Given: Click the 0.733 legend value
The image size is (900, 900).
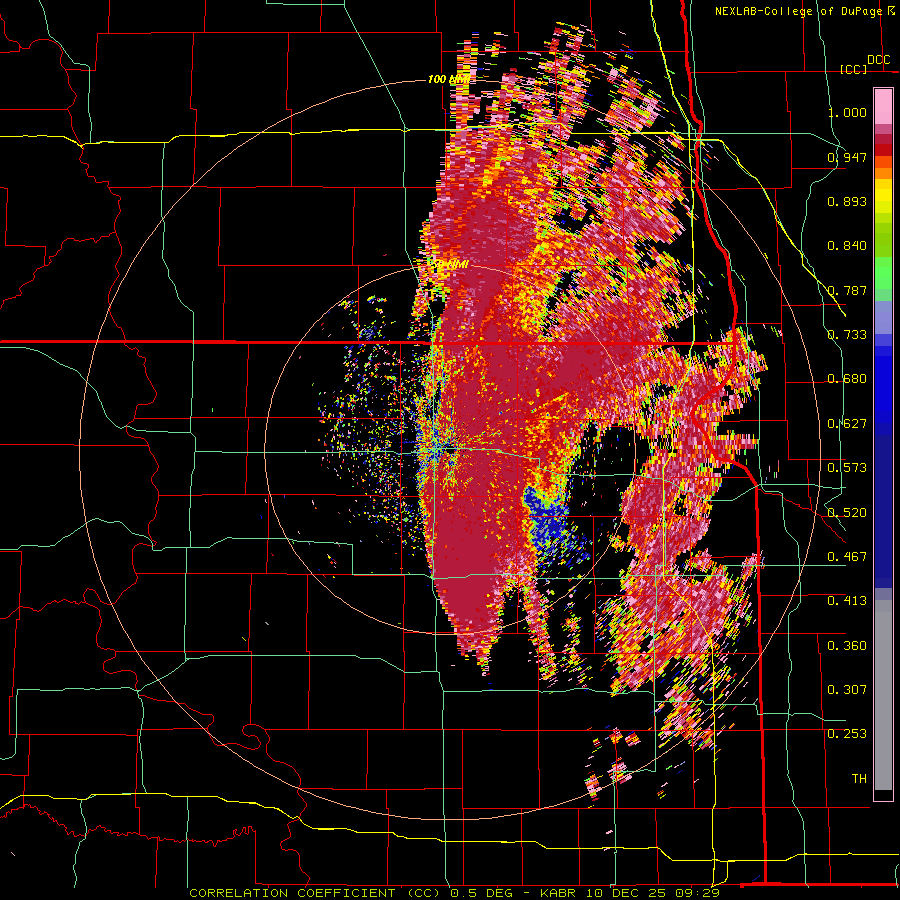Looking at the screenshot, I should click(847, 335).
